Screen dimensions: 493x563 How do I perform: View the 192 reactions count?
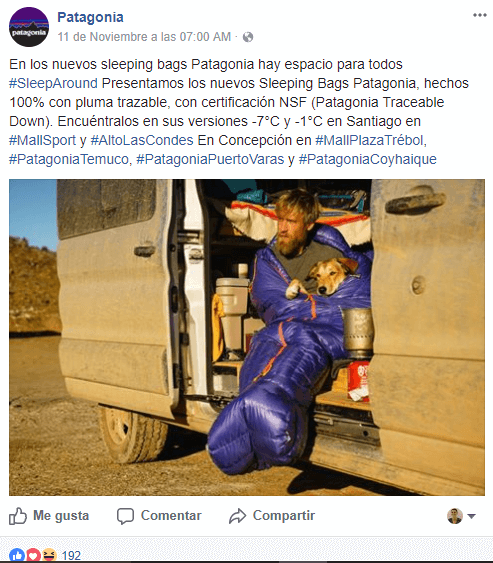coord(71,555)
